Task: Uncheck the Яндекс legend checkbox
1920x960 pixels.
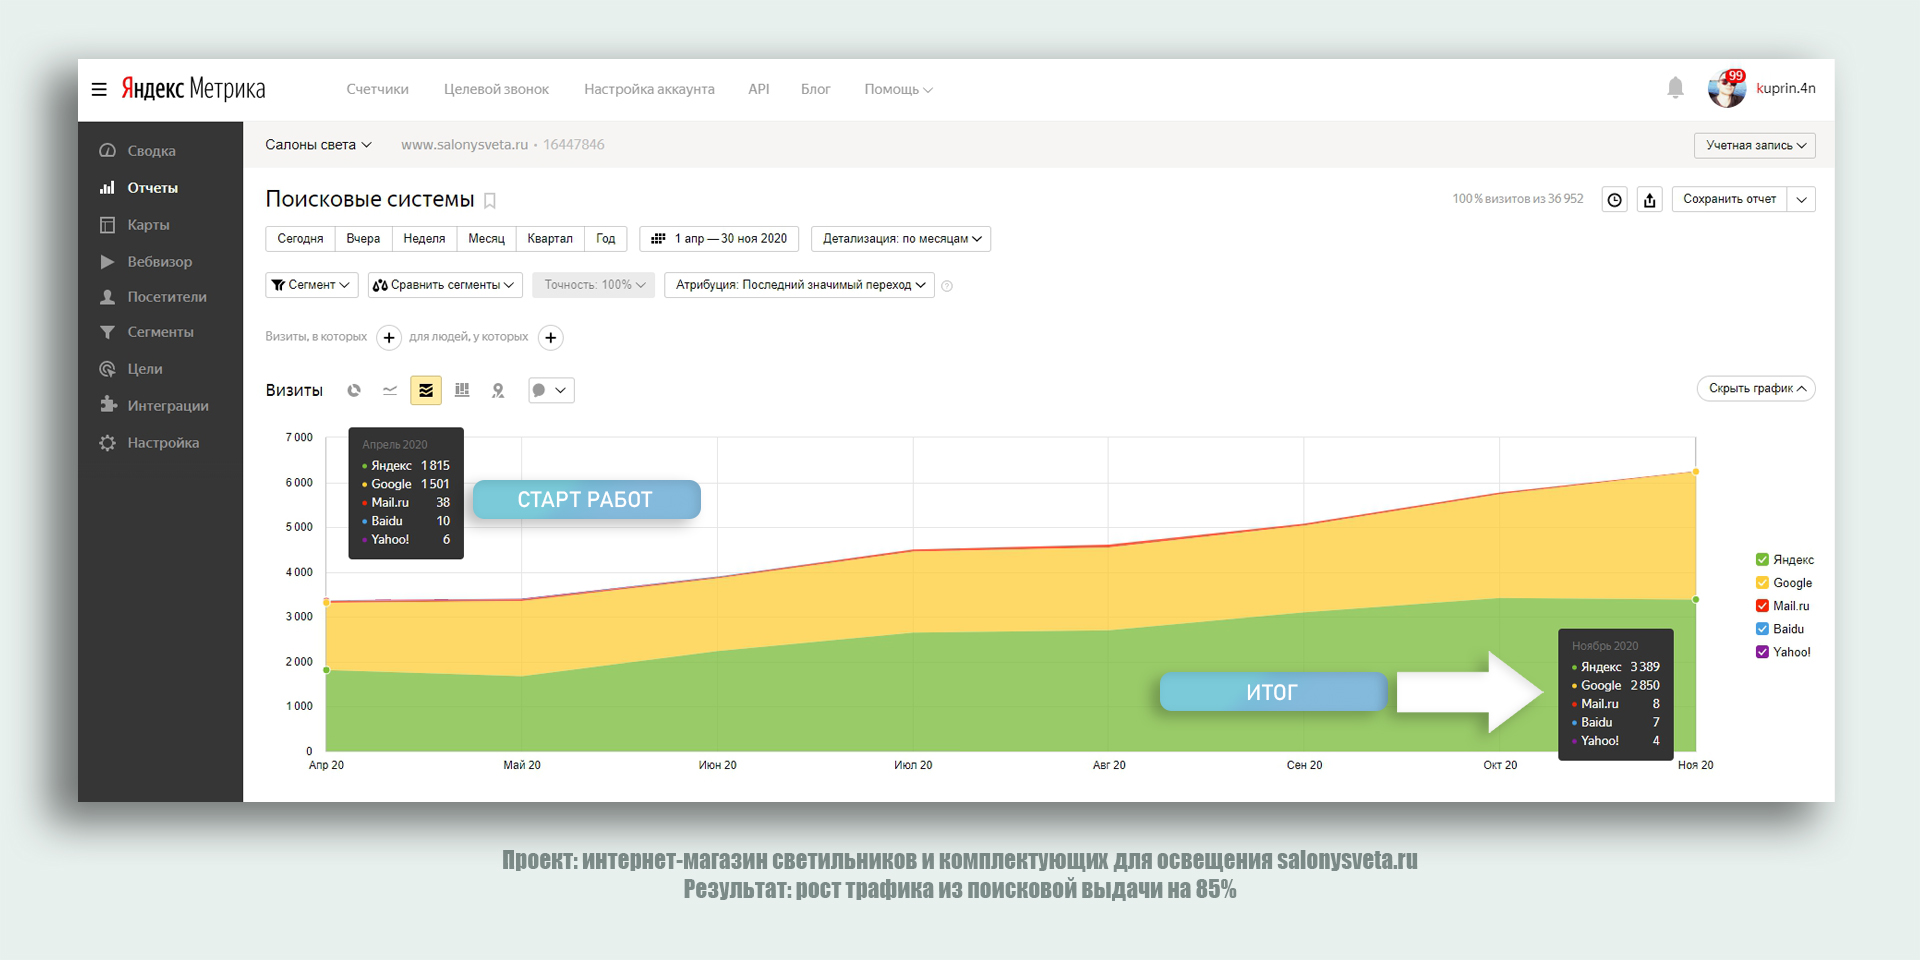Action: coord(1762,560)
